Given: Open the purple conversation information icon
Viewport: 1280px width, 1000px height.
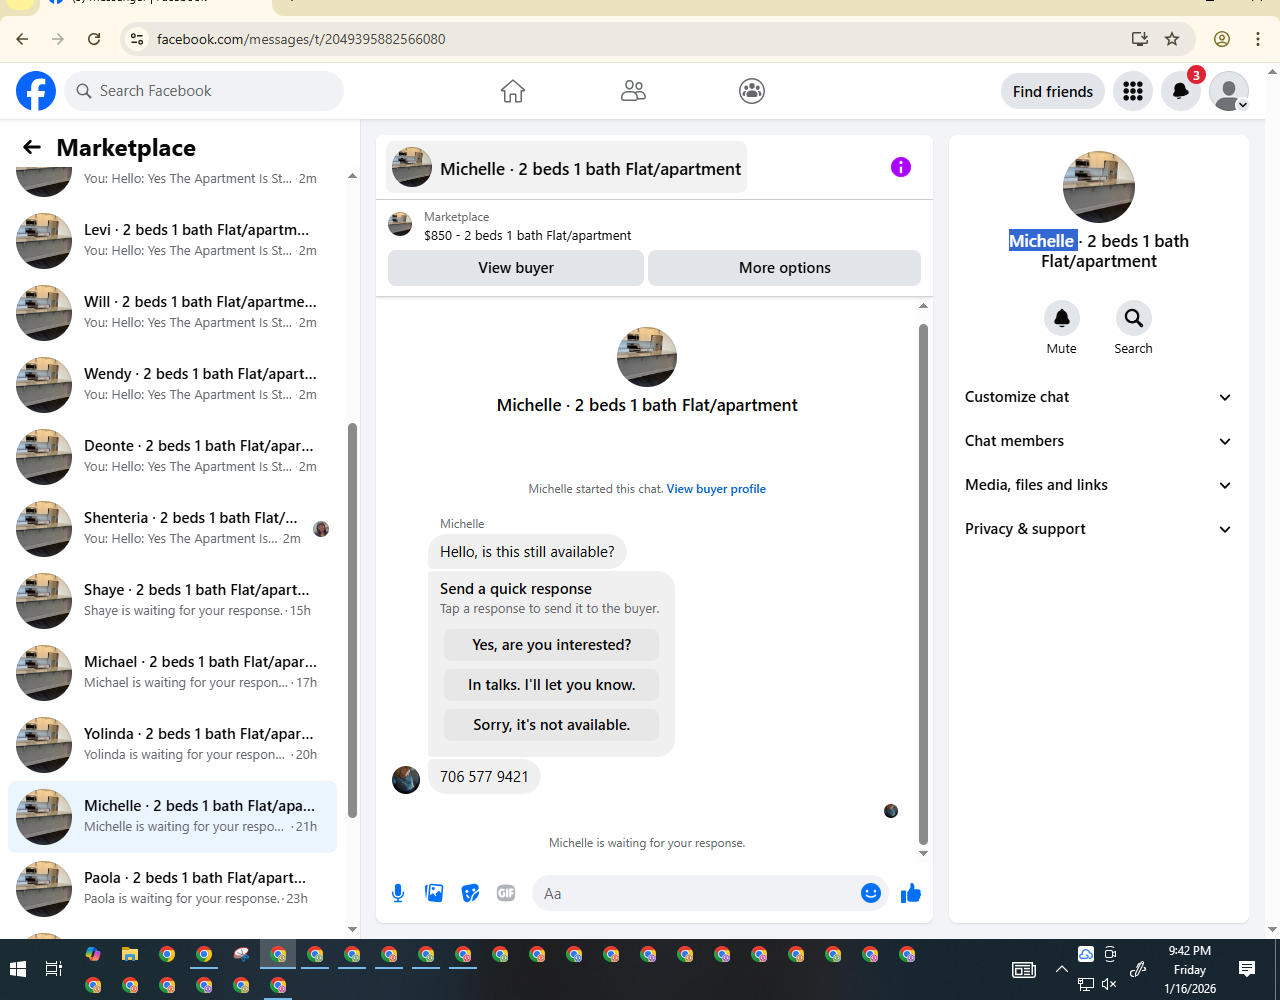Looking at the screenshot, I should pyautogui.click(x=901, y=167).
